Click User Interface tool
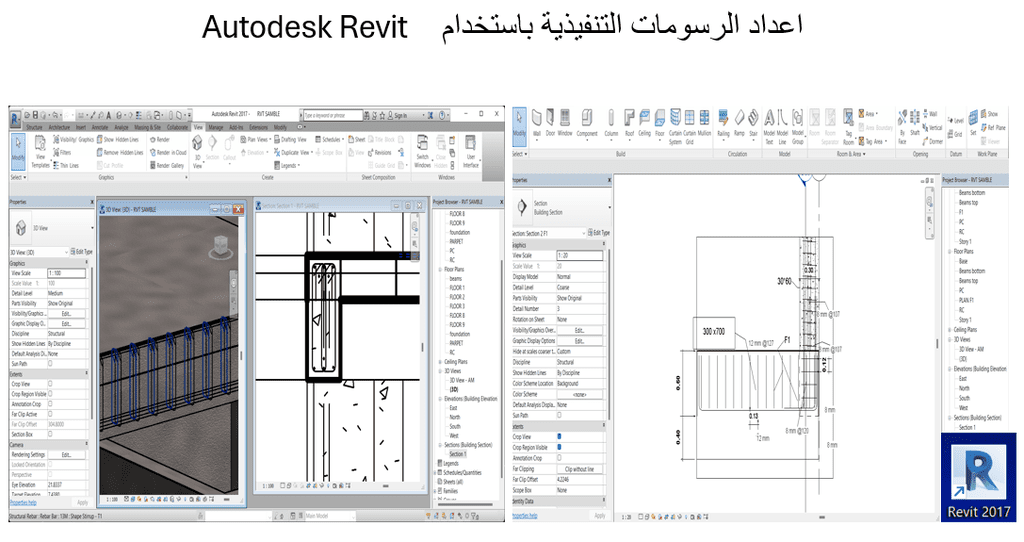Image resolution: width=1024 pixels, height=542 pixels. click(470, 151)
